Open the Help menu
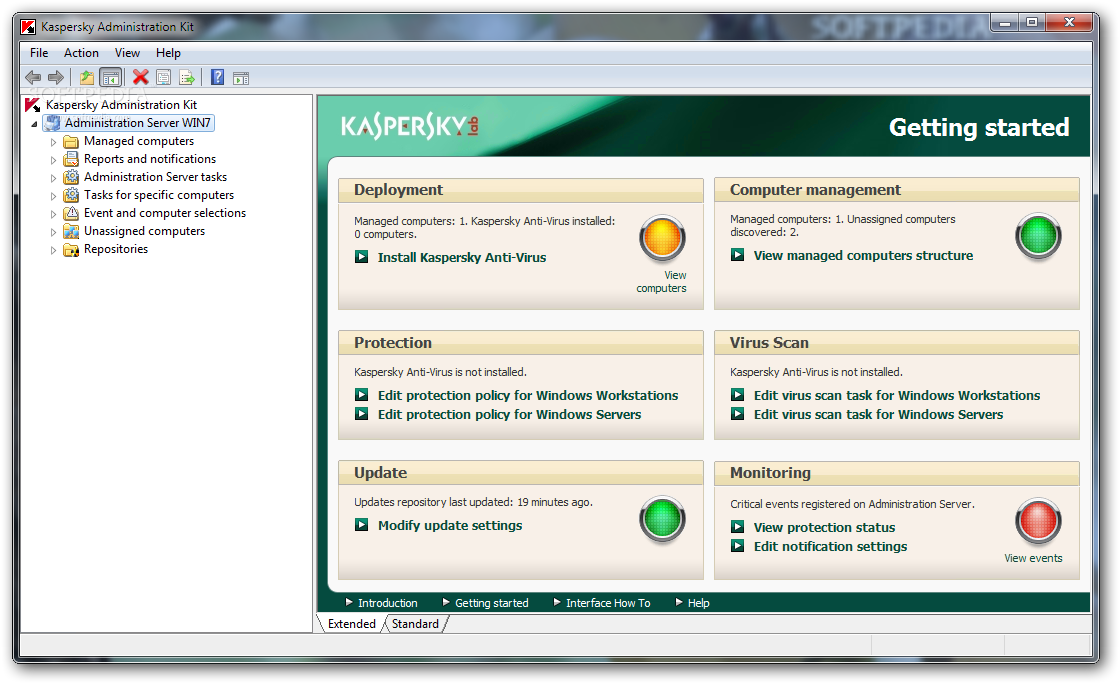Screen dimensions: 1120x684 (x=169, y=53)
